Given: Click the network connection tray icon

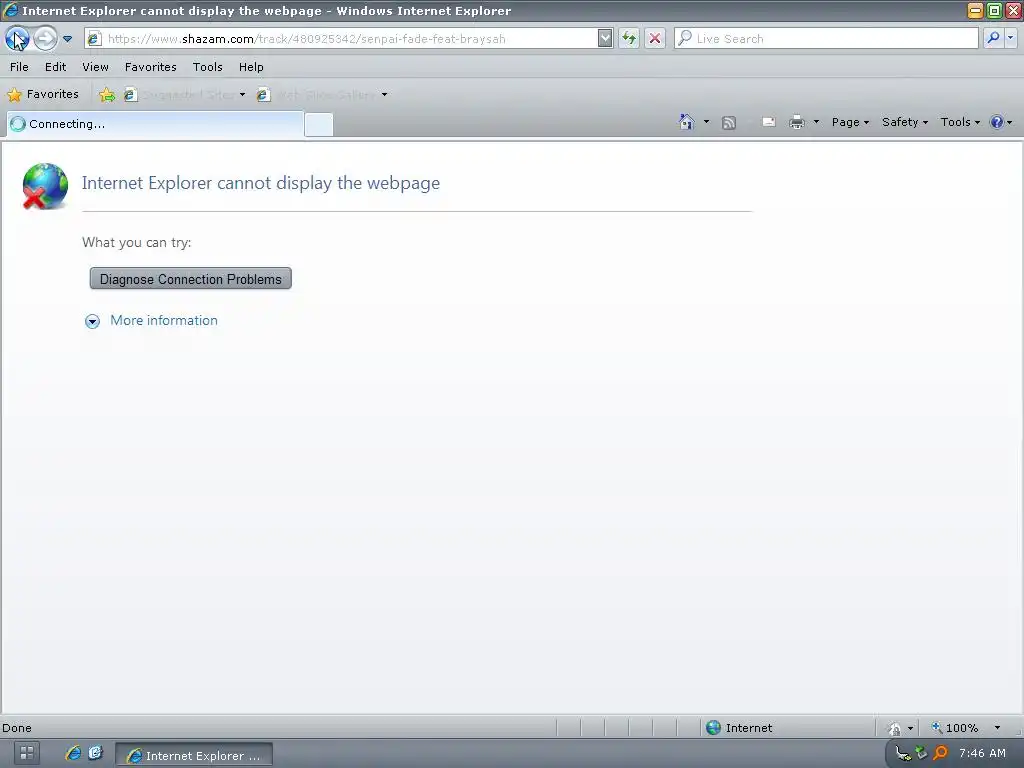Looking at the screenshot, I should [903, 754].
